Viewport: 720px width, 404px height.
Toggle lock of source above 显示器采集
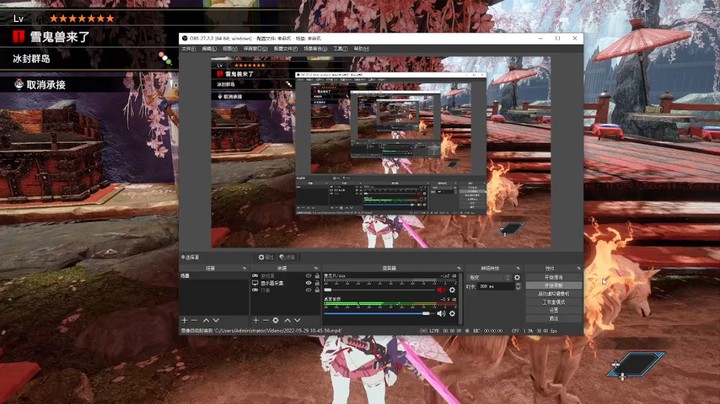tap(317, 276)
